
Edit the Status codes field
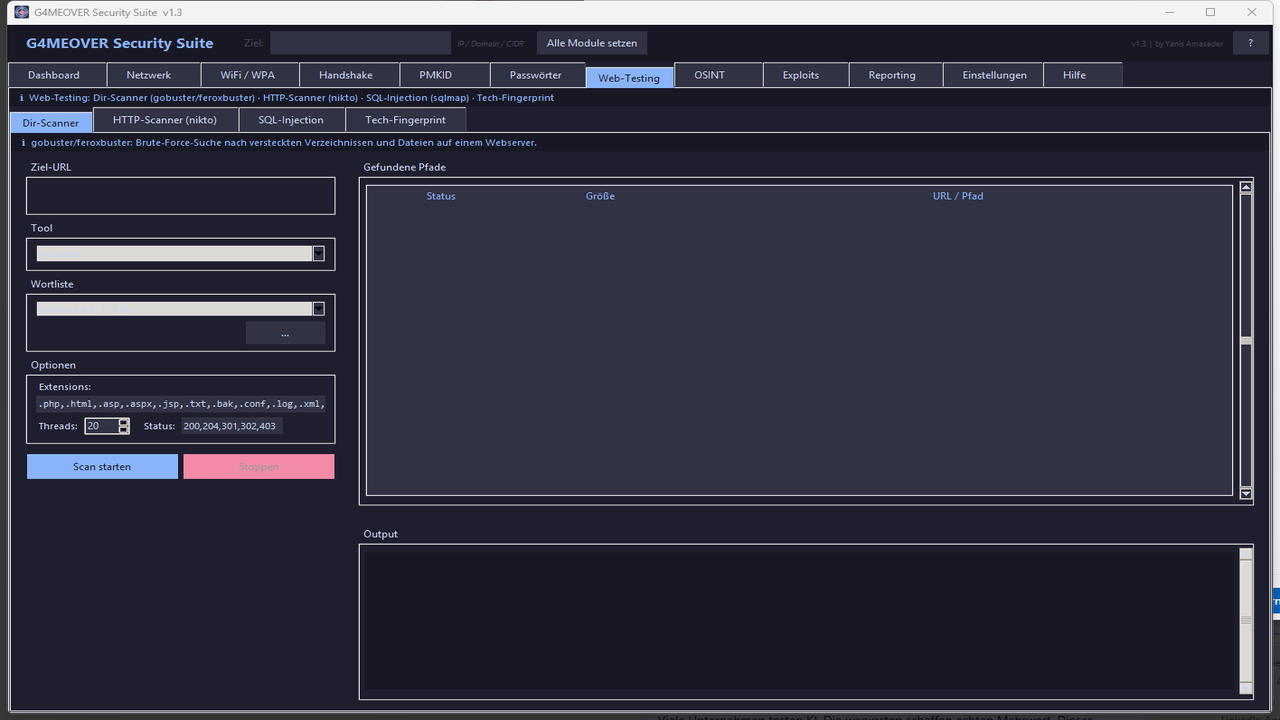(232, 426)
